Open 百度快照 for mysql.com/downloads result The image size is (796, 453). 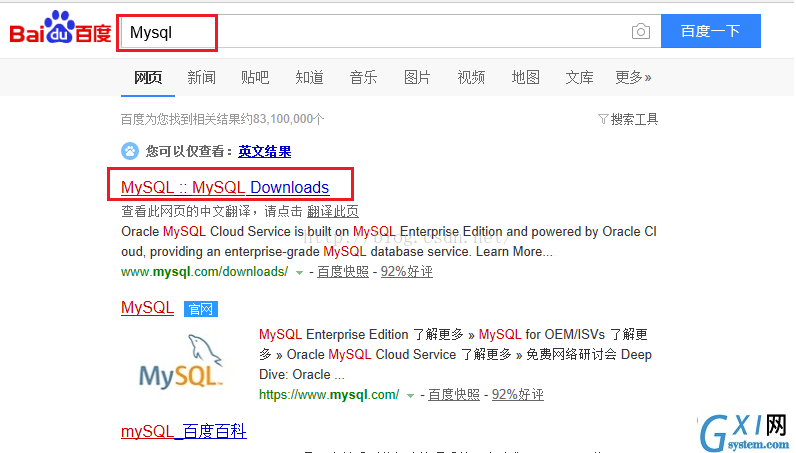coord(343,272)
